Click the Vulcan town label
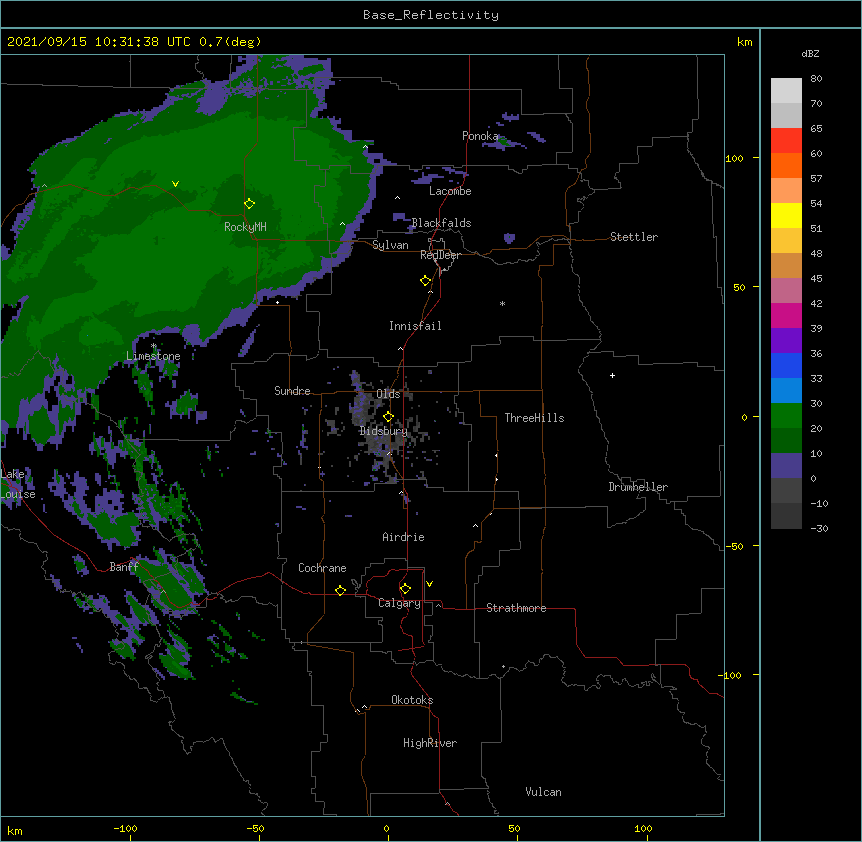This screenshot has width=862, height=842. coord(543,792)
